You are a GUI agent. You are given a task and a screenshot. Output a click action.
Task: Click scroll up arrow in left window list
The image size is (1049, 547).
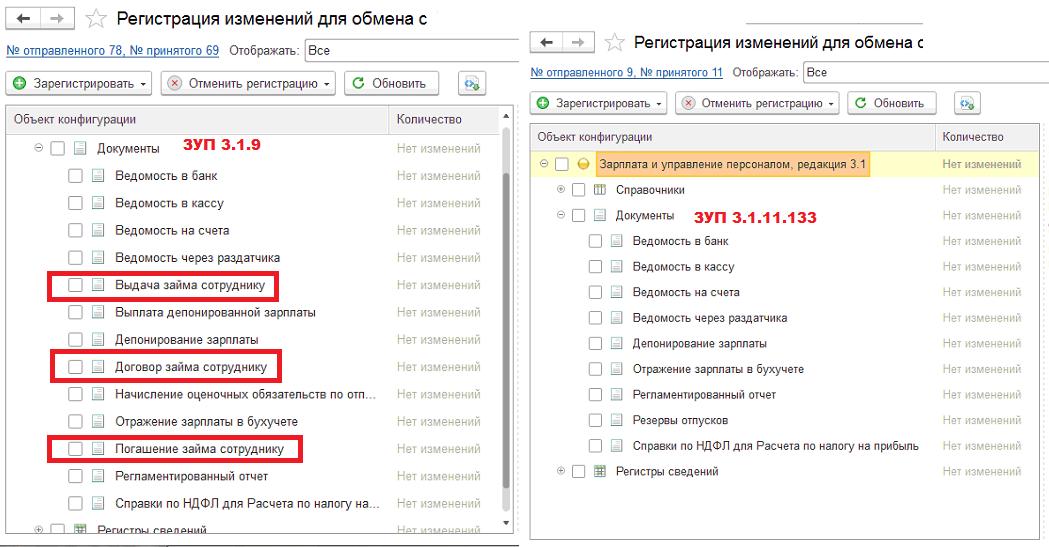coord(506,117)
